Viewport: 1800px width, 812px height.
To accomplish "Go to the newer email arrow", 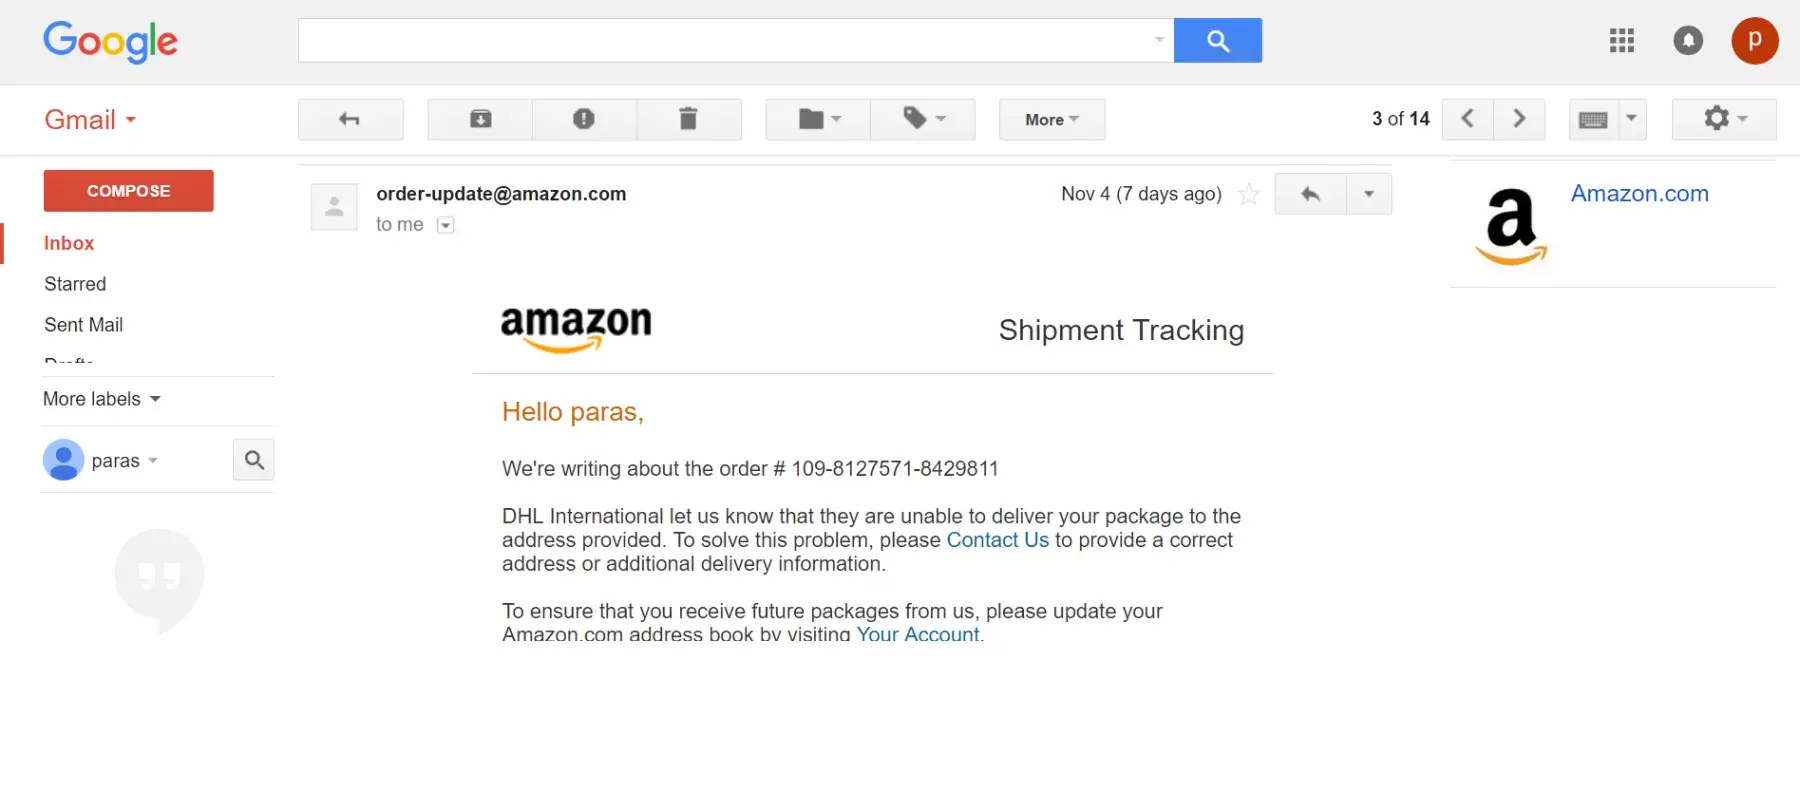I will (x=1467, y=119).
